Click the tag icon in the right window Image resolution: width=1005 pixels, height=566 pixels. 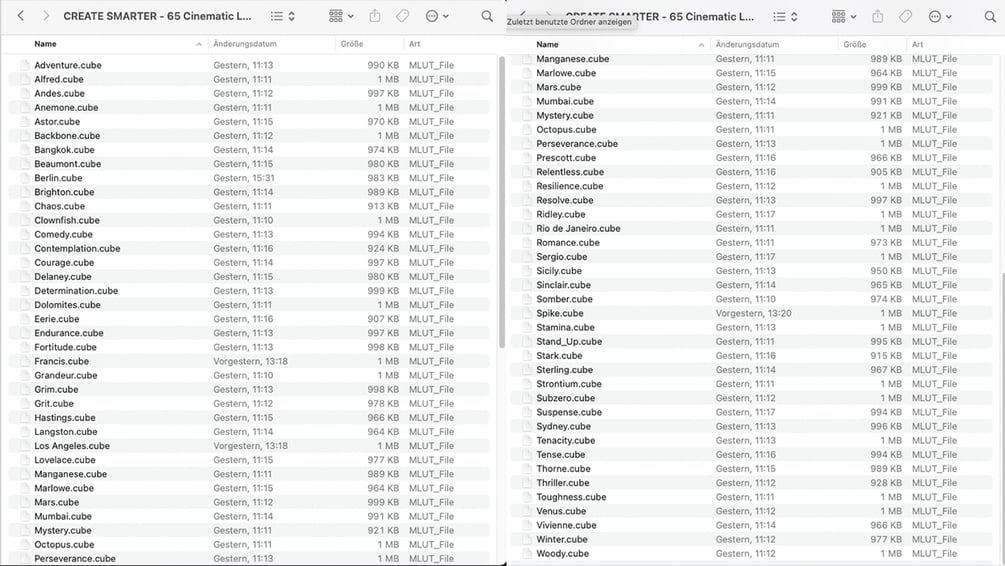tap(905, 17)
